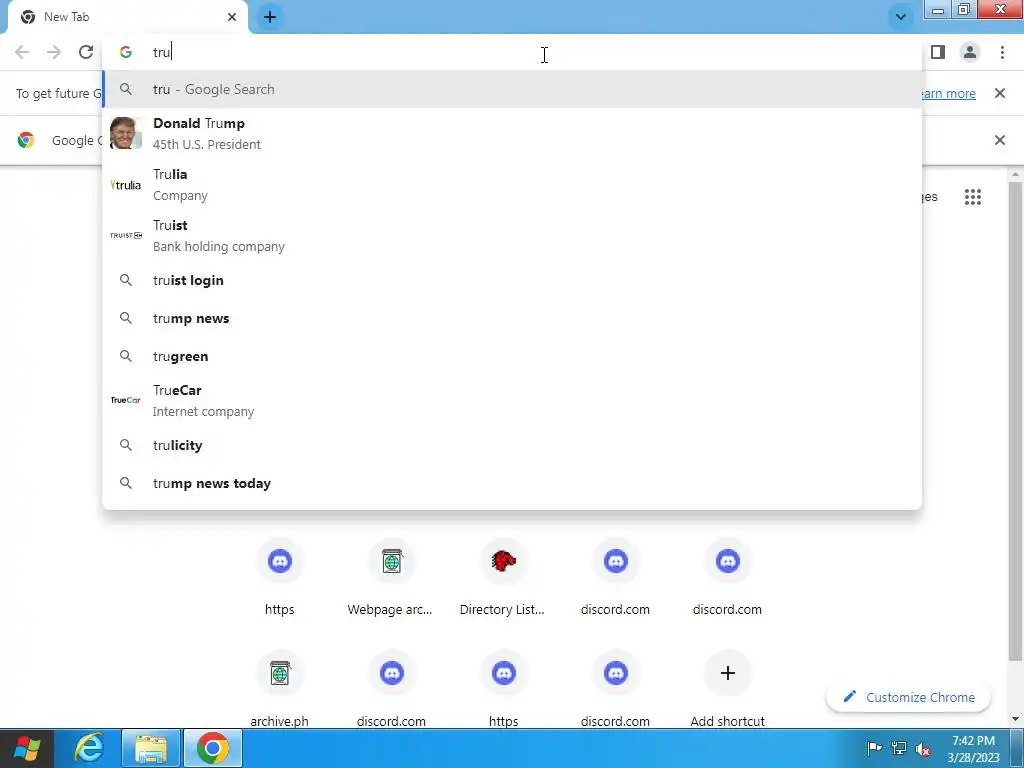Choose the Donald Trump suggestion
Image resolution: width=1024 pixels, height=768 pixels.
click(512, 134)
